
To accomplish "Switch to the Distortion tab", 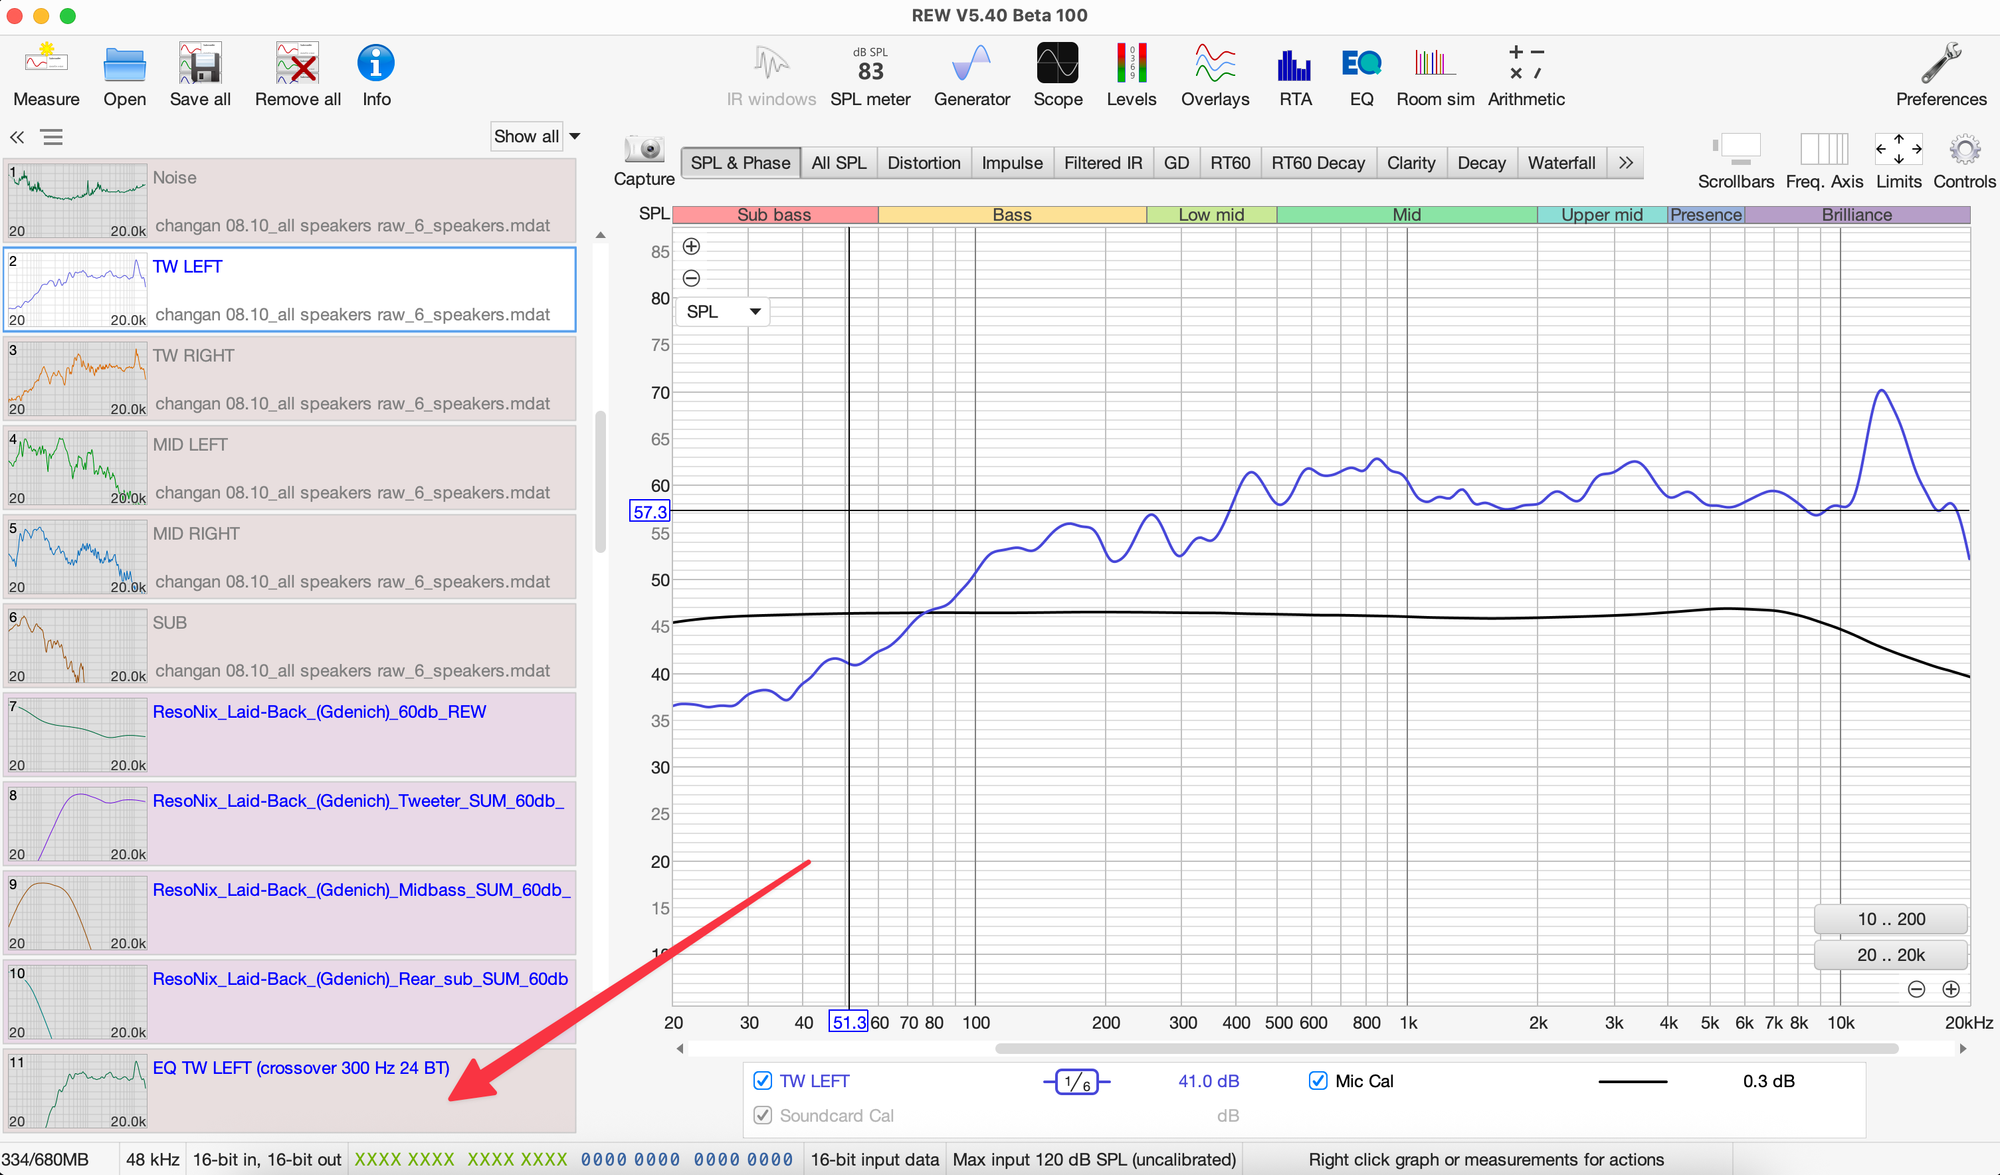I will pos(923,163).
